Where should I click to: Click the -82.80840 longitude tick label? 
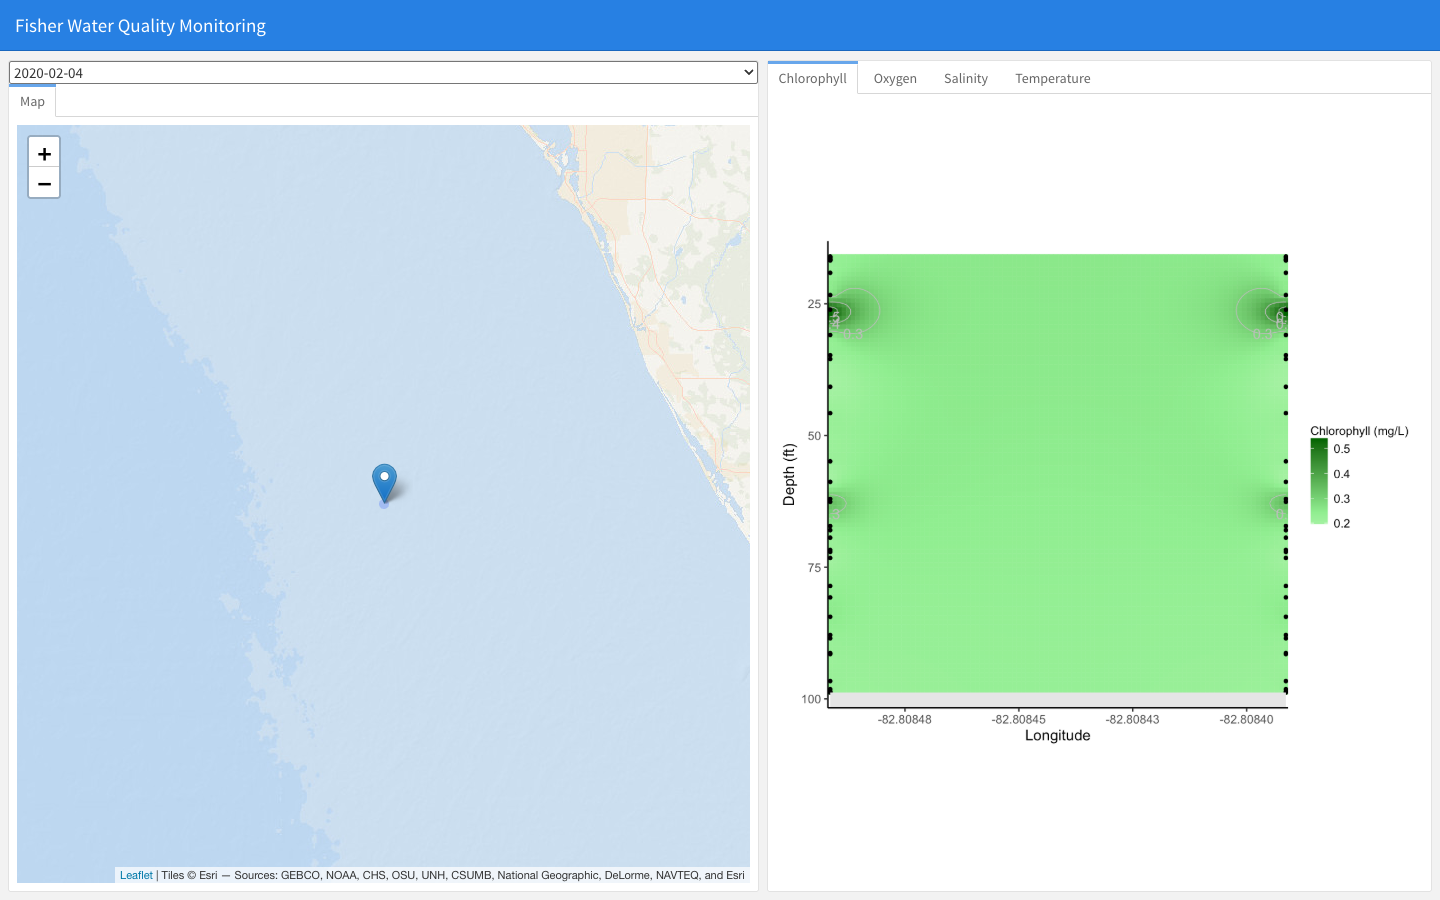[1247, 719]
